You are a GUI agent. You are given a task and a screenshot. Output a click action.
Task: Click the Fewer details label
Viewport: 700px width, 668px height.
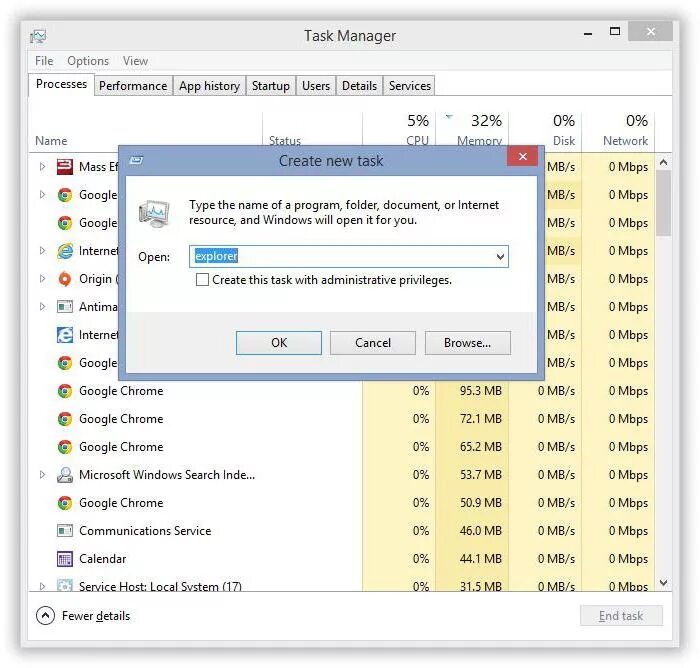point(96,616)
